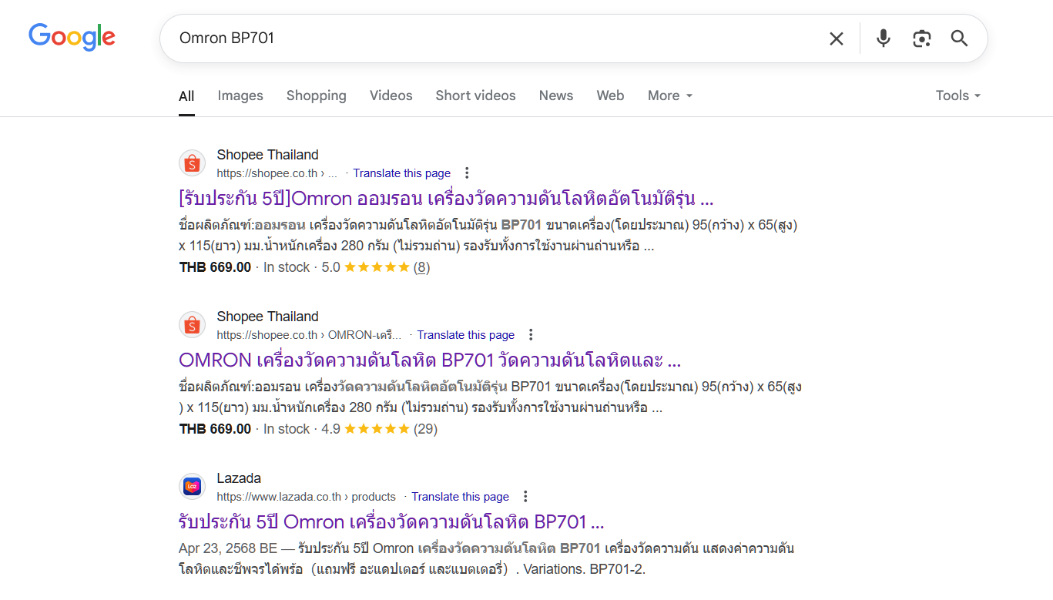Click the second Shopee Thailand site name
Screen dimensions: 1053x600
pos(267,316)
